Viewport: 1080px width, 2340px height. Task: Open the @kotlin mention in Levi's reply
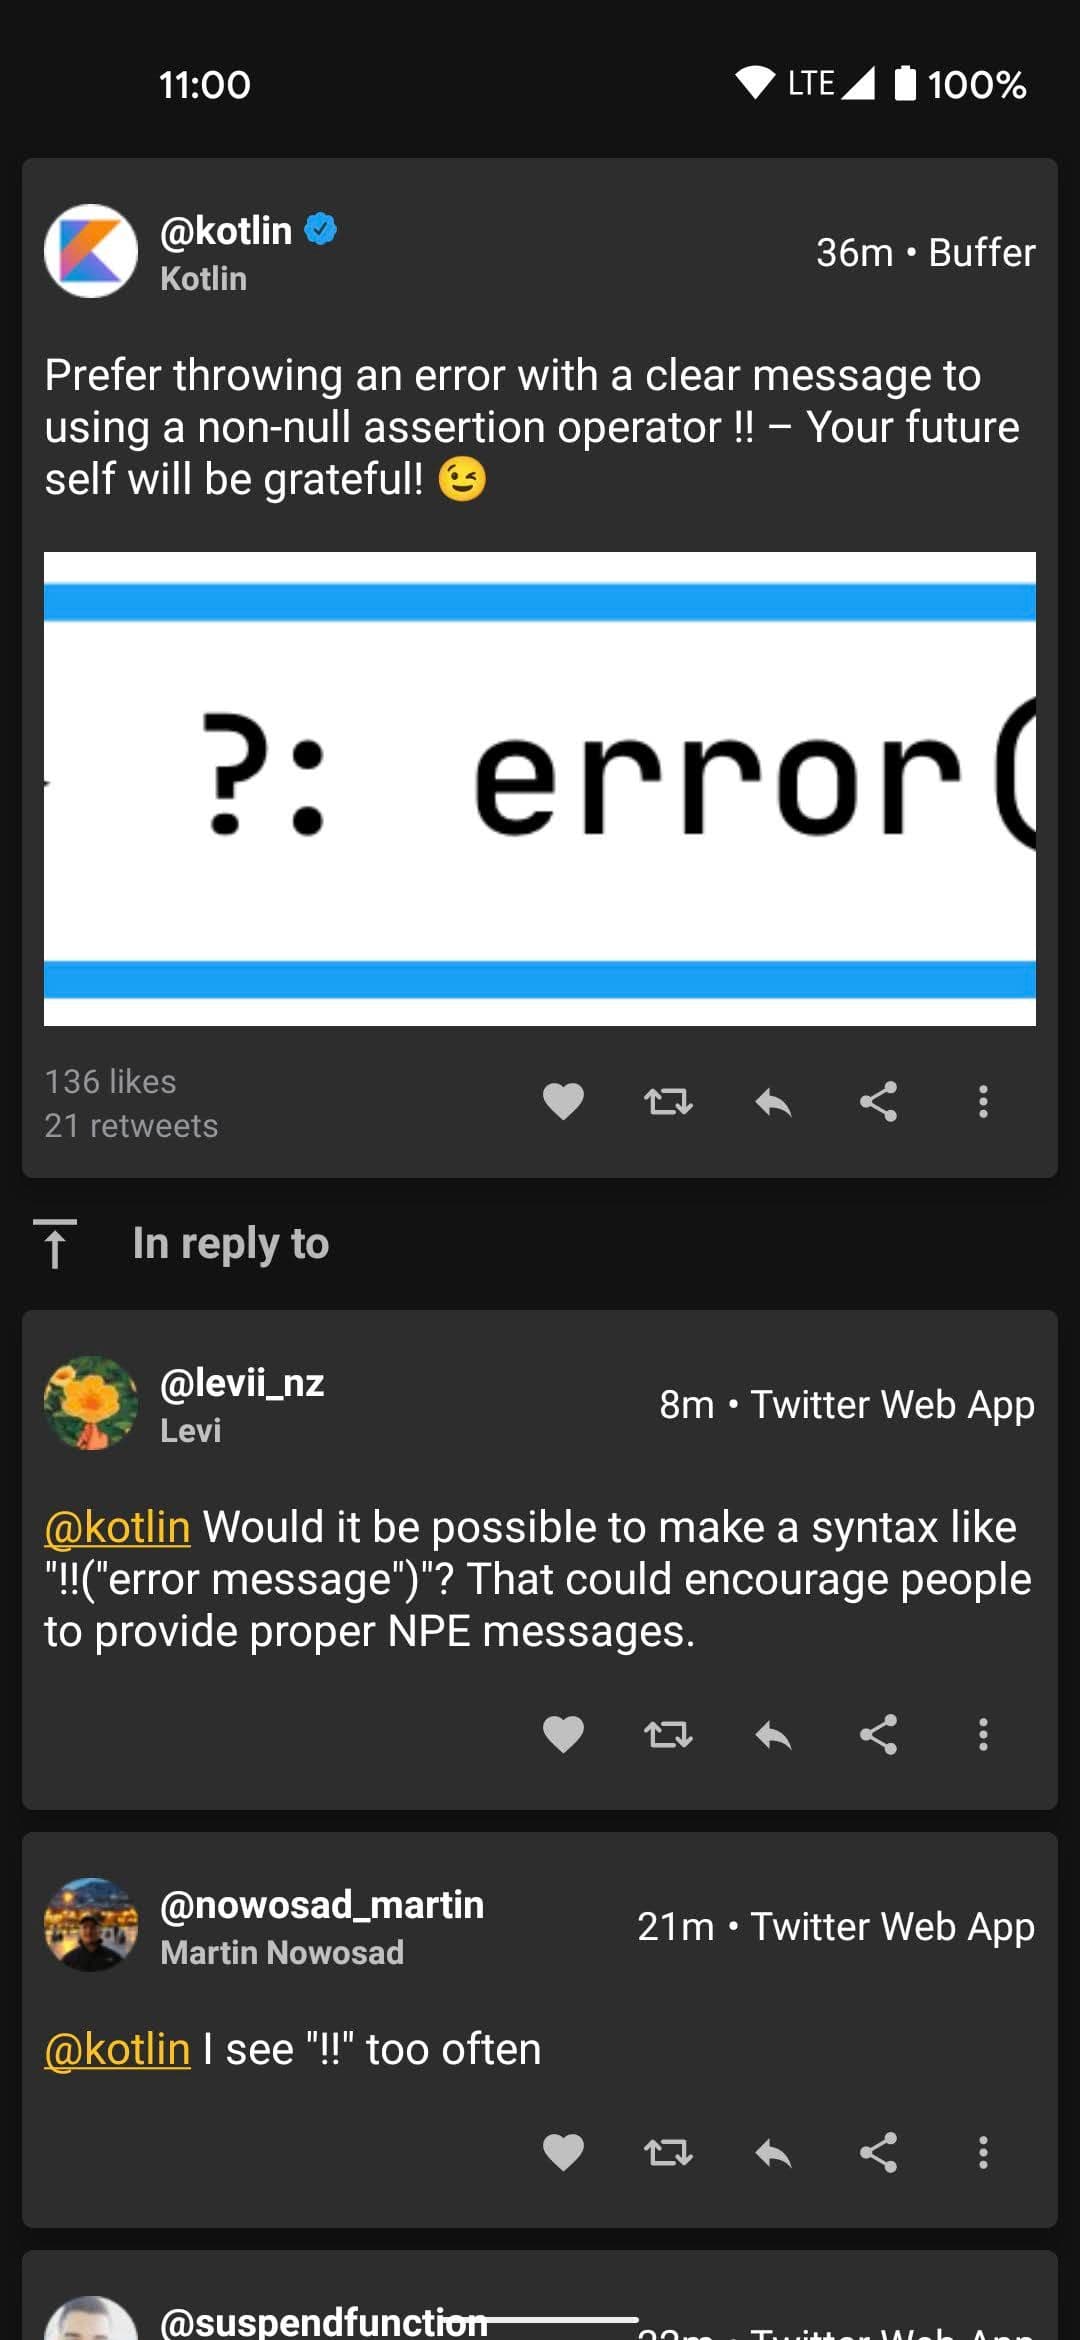click(116, 1526)
